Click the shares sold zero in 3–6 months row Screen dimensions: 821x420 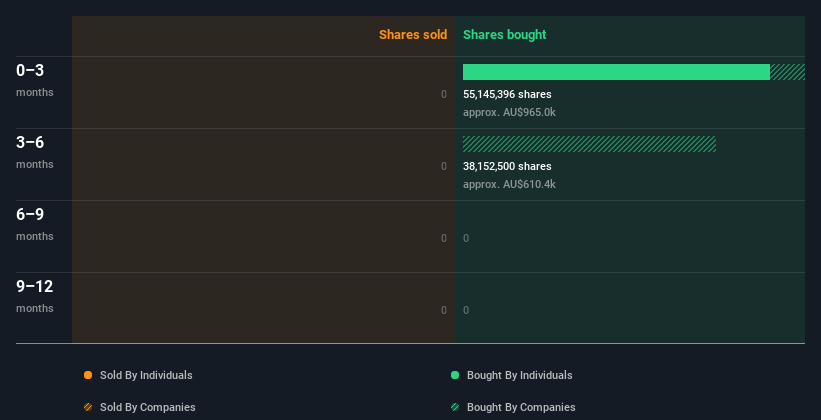pyautogui.click(x=444, y=166)
